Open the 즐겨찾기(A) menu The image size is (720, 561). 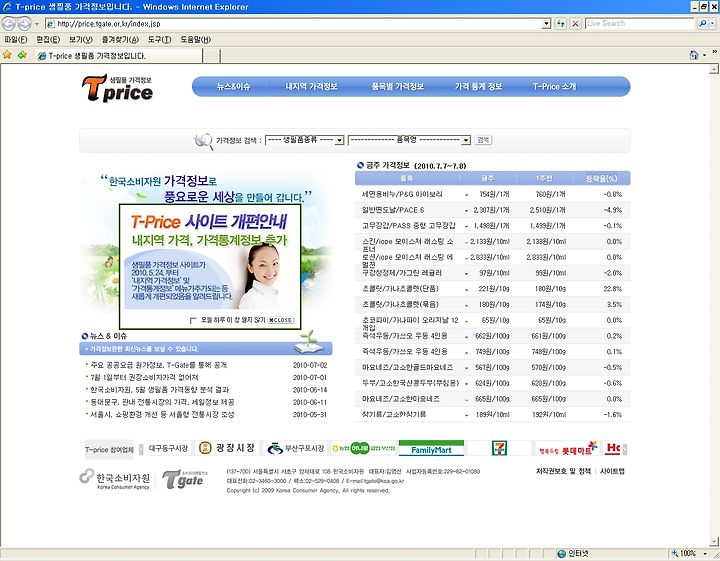120,39
